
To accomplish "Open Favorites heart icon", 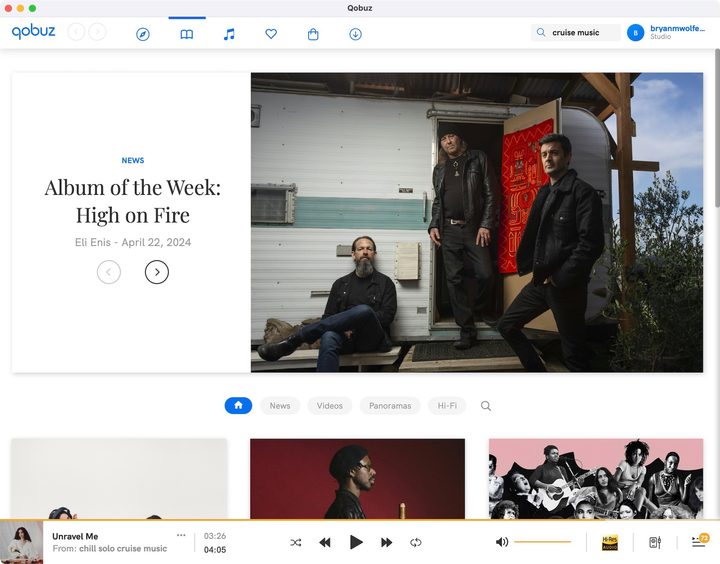I will [x=271, y=34].
